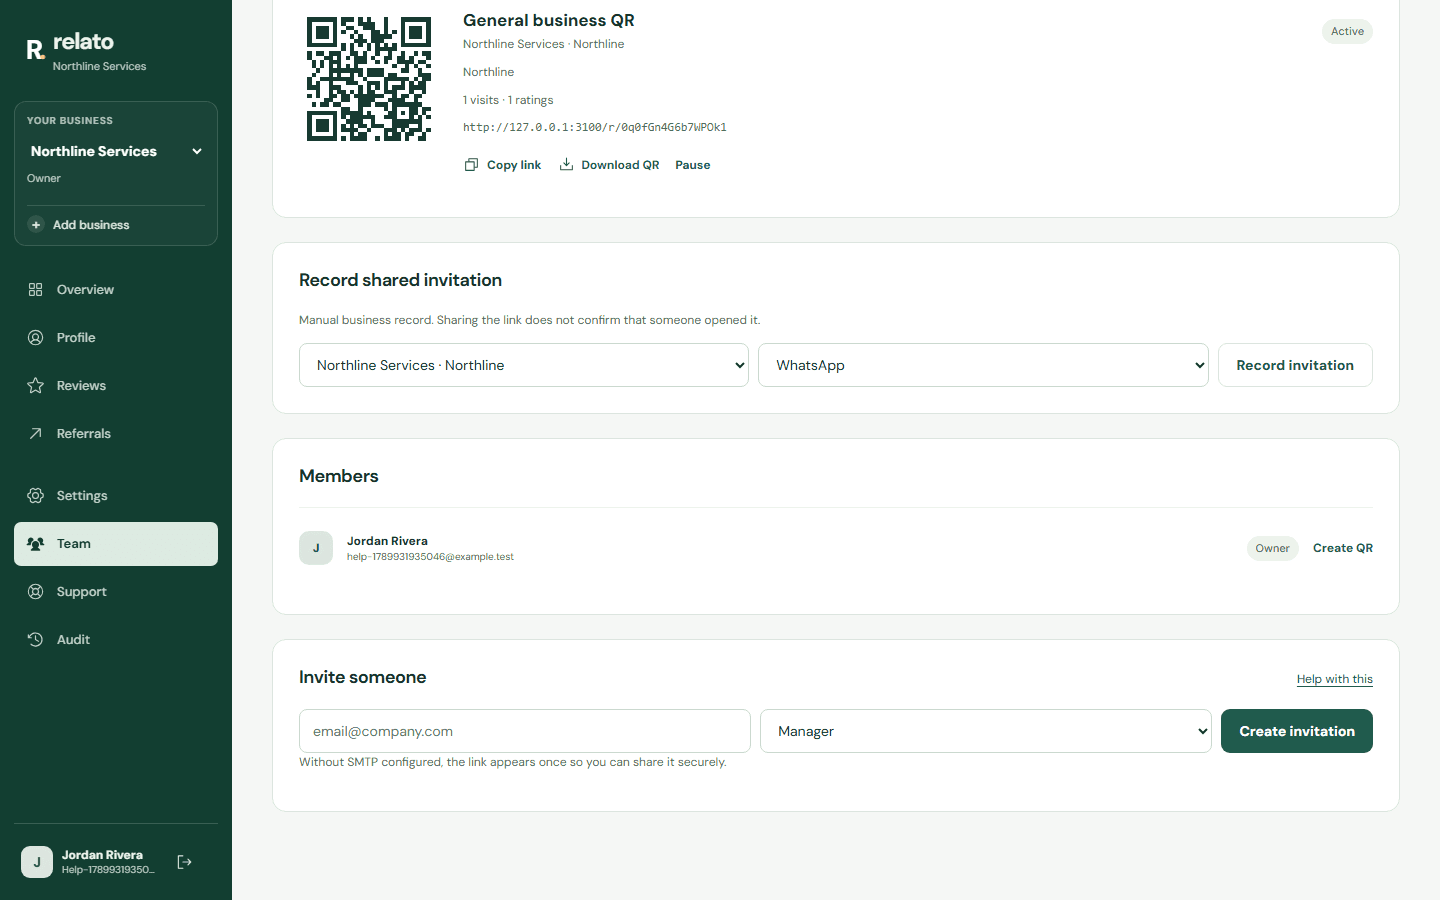
Task: Click the QR URL http://127.0.0.1:3100/r/ text
Action: coord(595,127)
